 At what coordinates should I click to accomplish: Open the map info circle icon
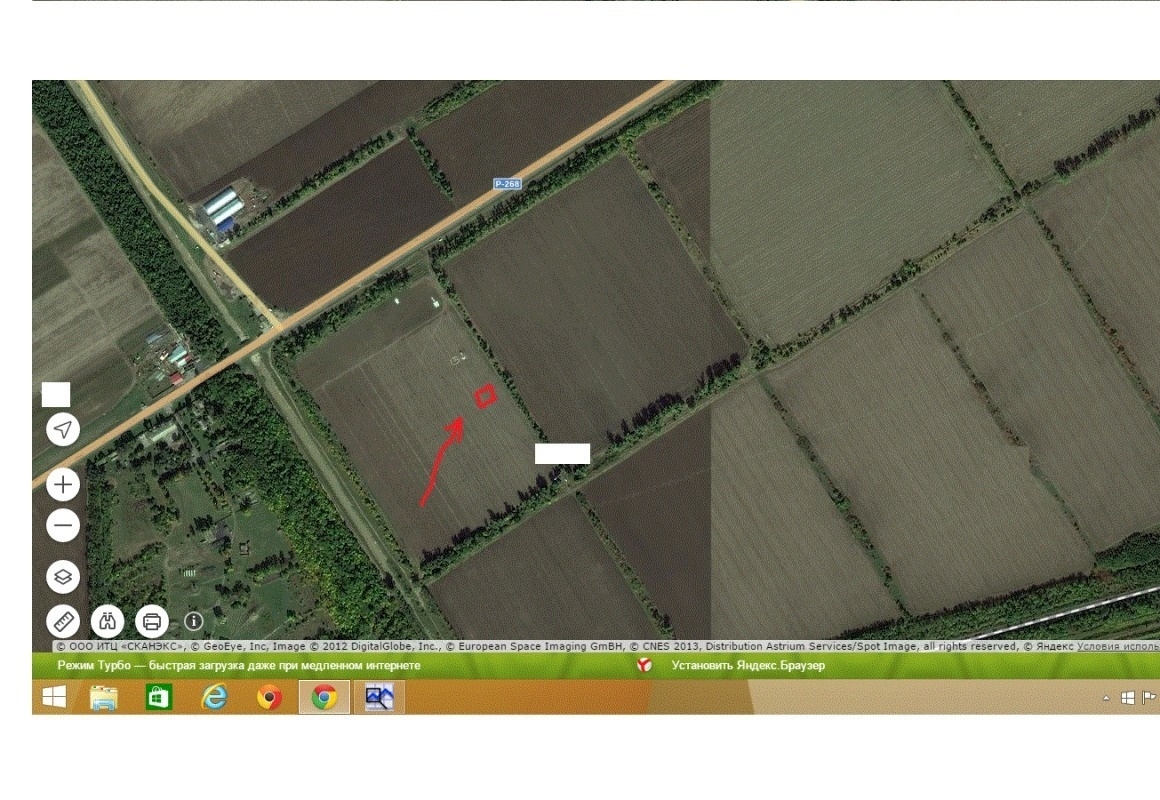[x=193, y=621]
